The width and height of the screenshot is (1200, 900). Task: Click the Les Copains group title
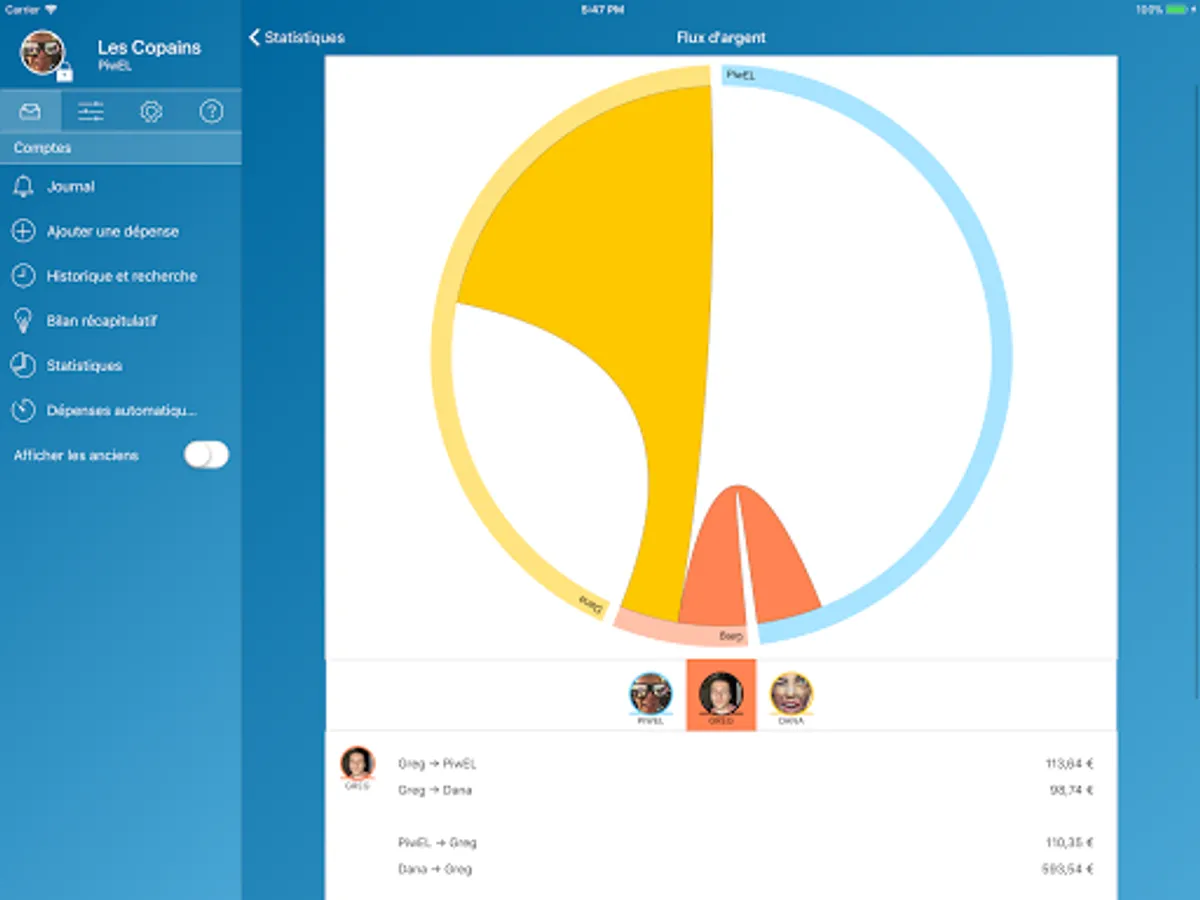[149, 47]
